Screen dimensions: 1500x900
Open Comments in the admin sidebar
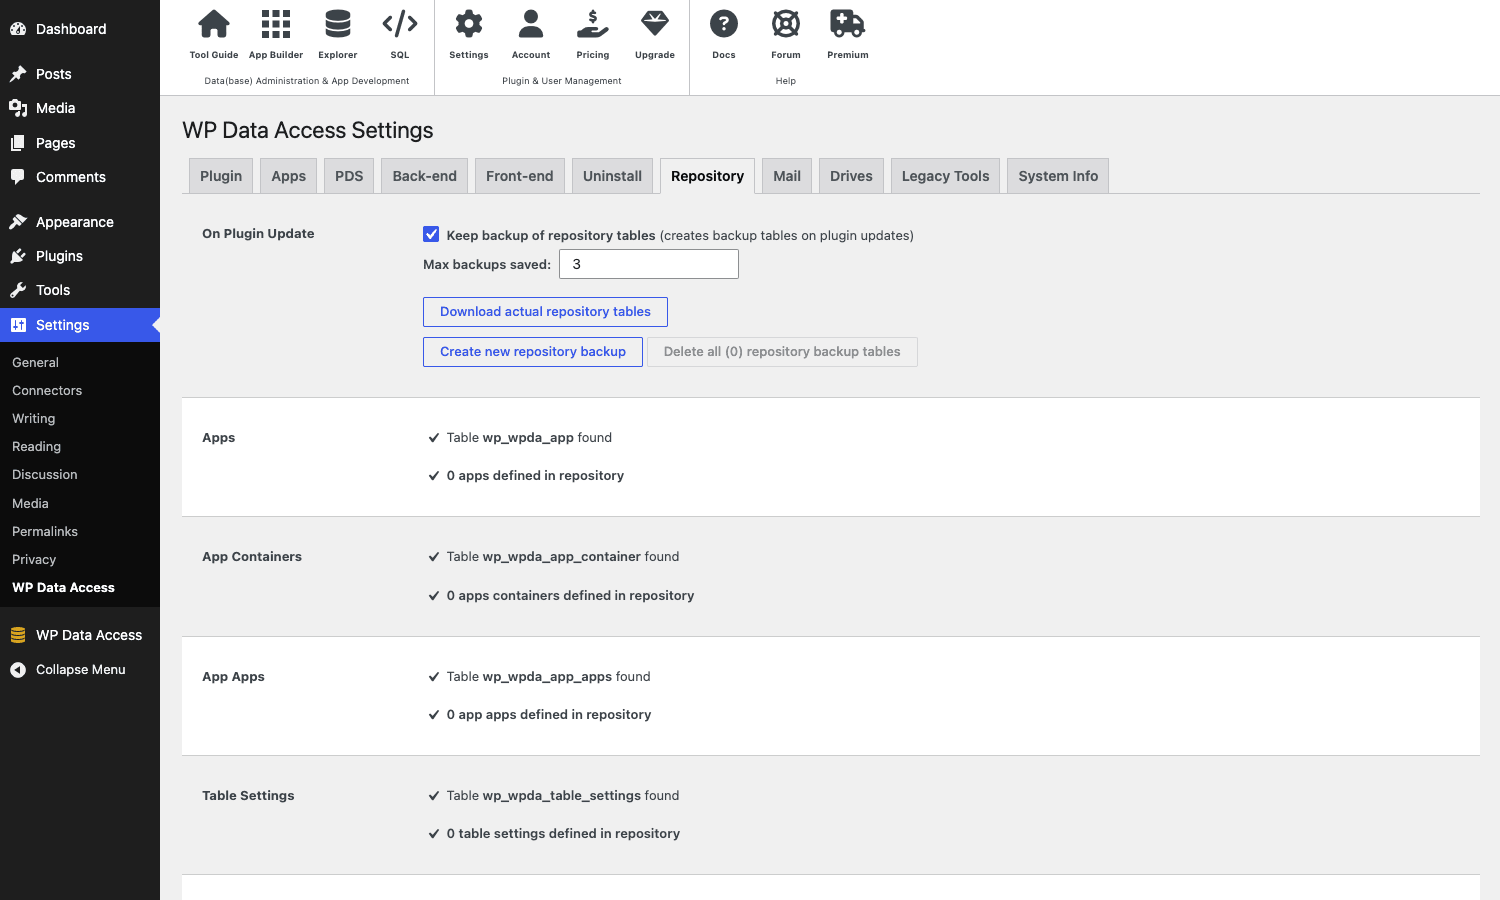point(80,177)
